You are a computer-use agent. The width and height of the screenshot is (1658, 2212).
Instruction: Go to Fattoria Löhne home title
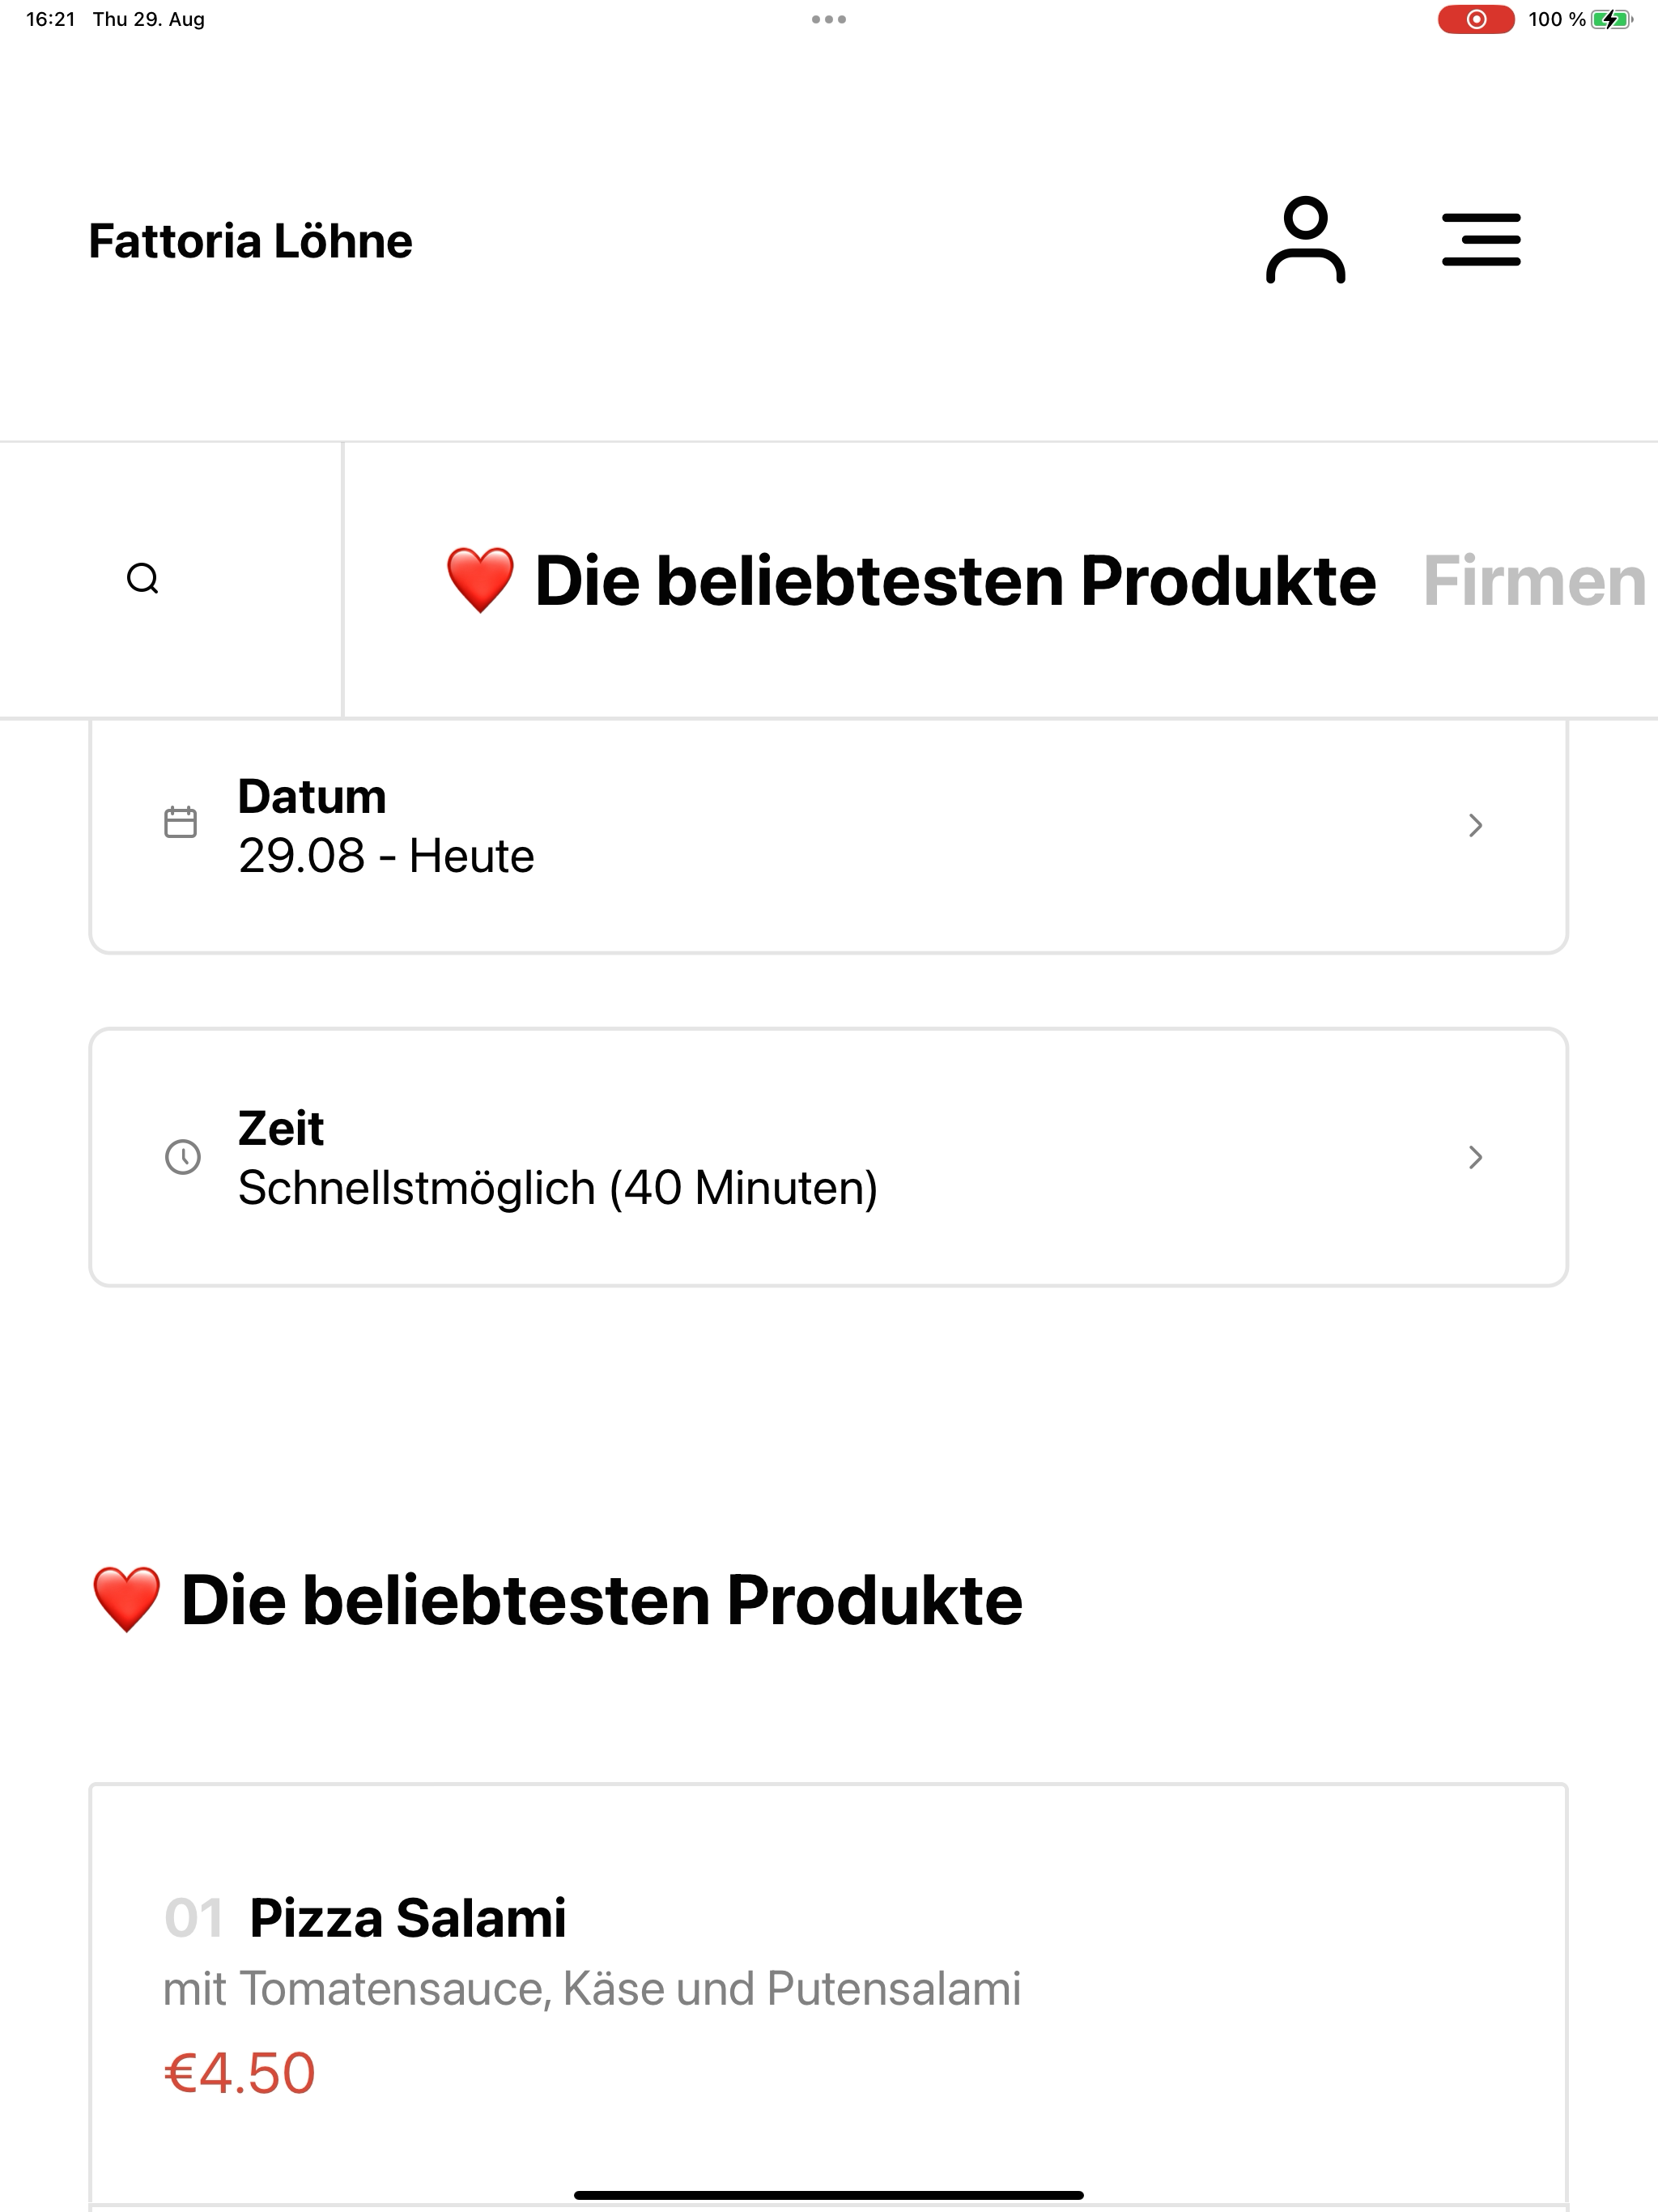coord(250,241)
